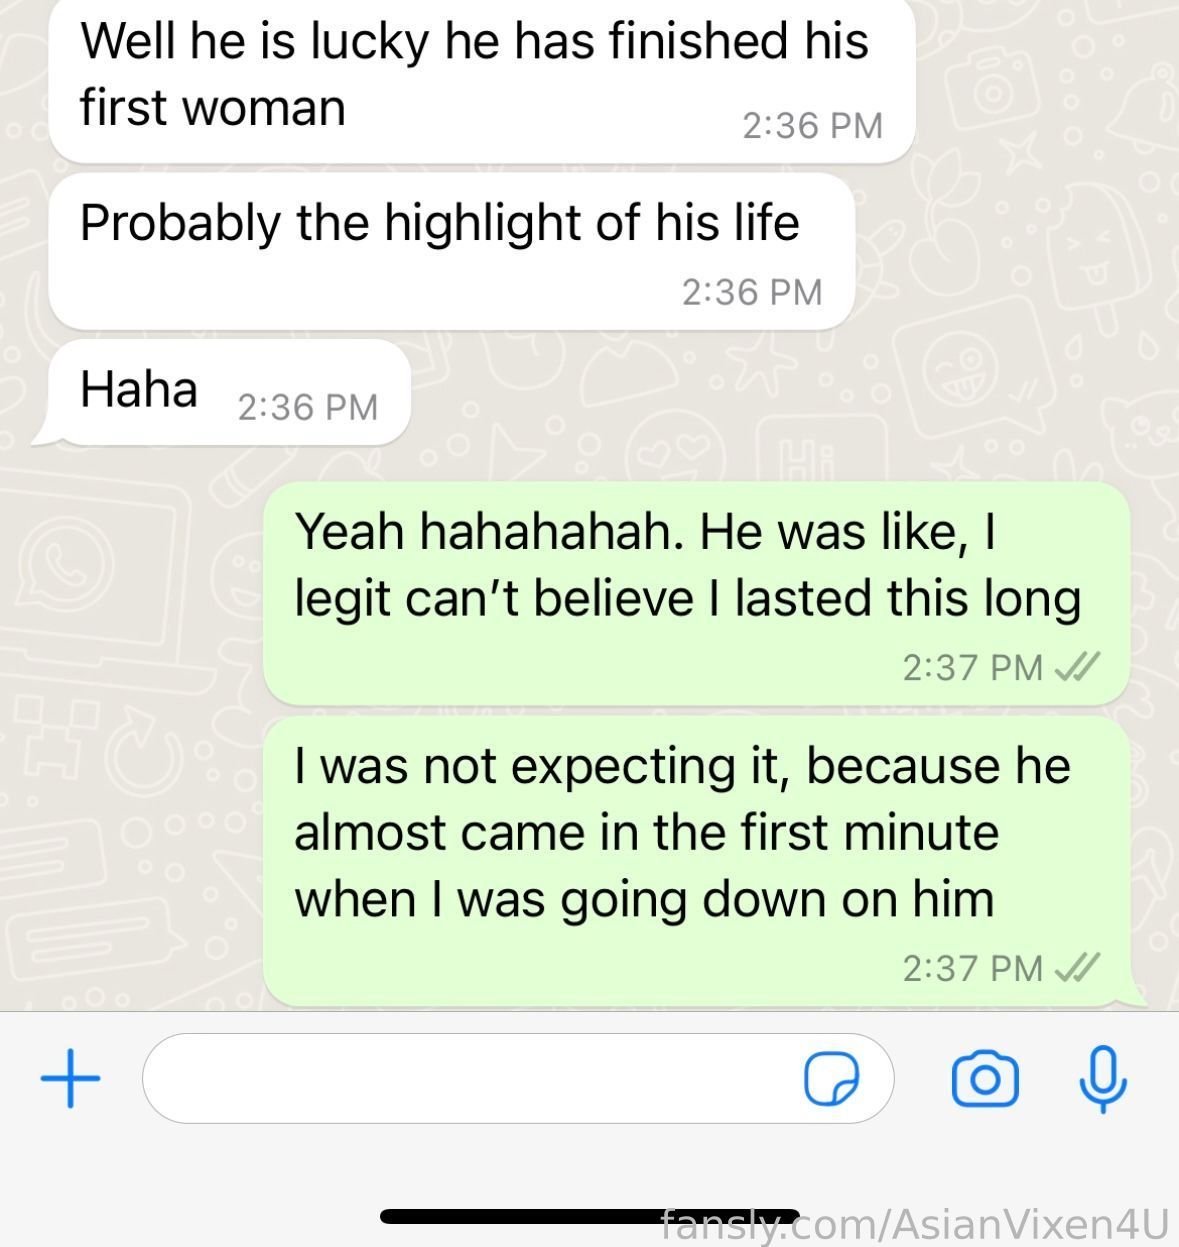1179x1247 pixels.
Task: Tap double checkmark on 'going down on him' message
Action: (x=1078, y=967)
